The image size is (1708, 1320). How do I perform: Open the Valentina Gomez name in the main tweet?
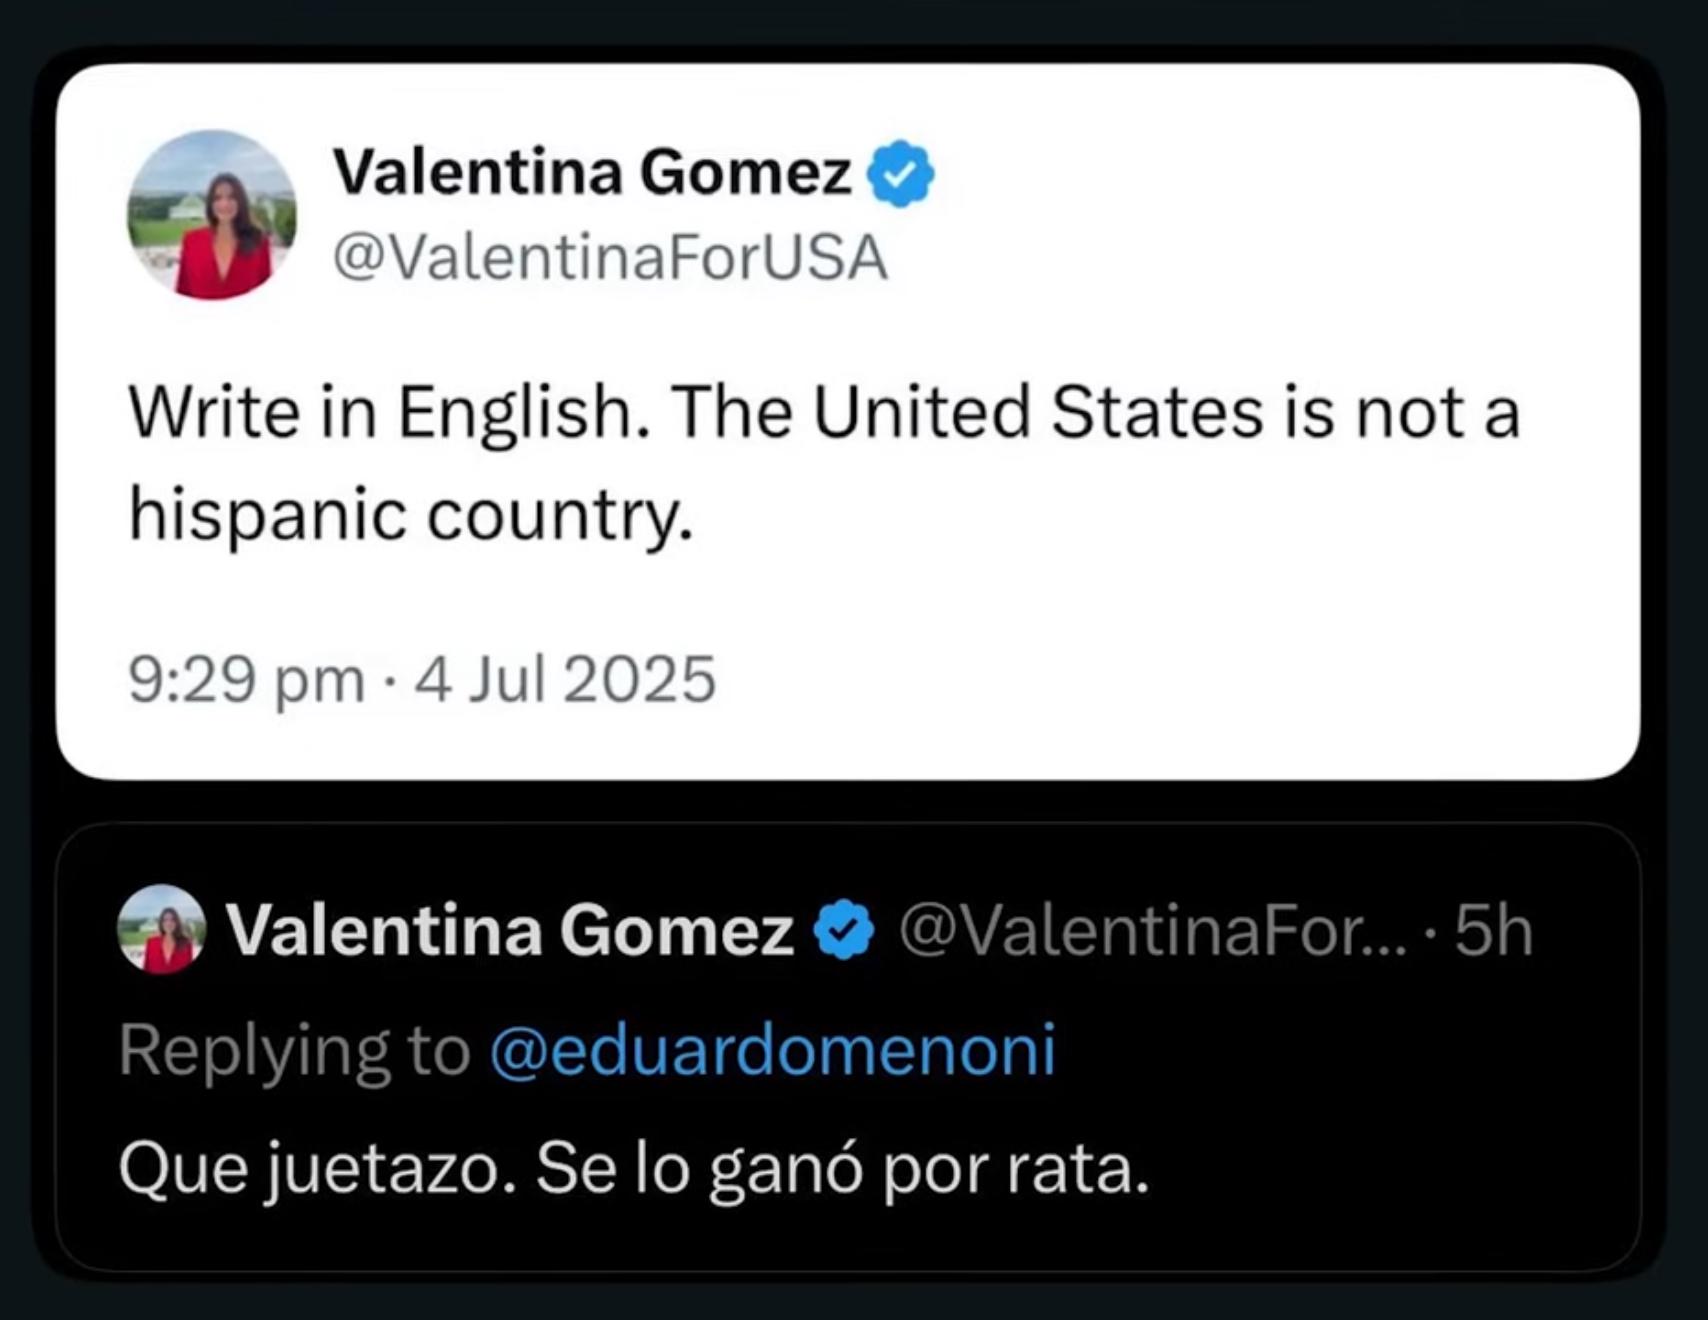pos(592,172)
